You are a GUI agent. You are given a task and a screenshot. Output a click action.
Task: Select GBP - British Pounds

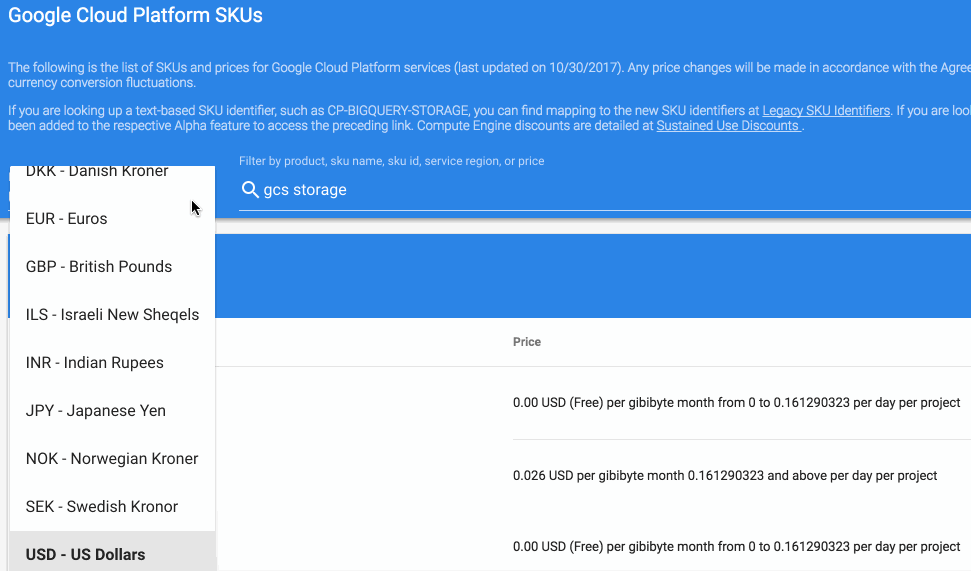(112, 266)
